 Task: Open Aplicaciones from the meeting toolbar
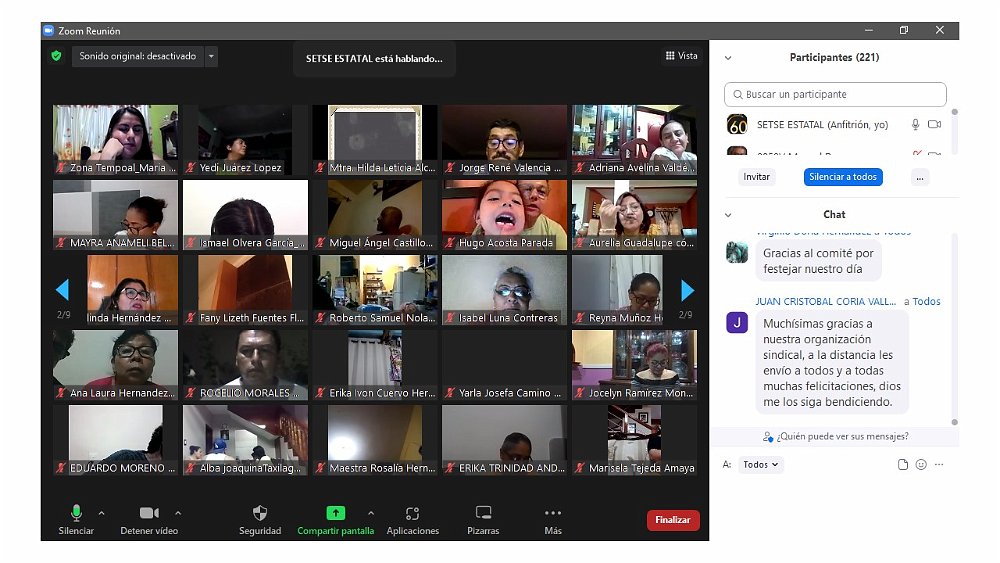pyautogui.click(x=412, y=514)
